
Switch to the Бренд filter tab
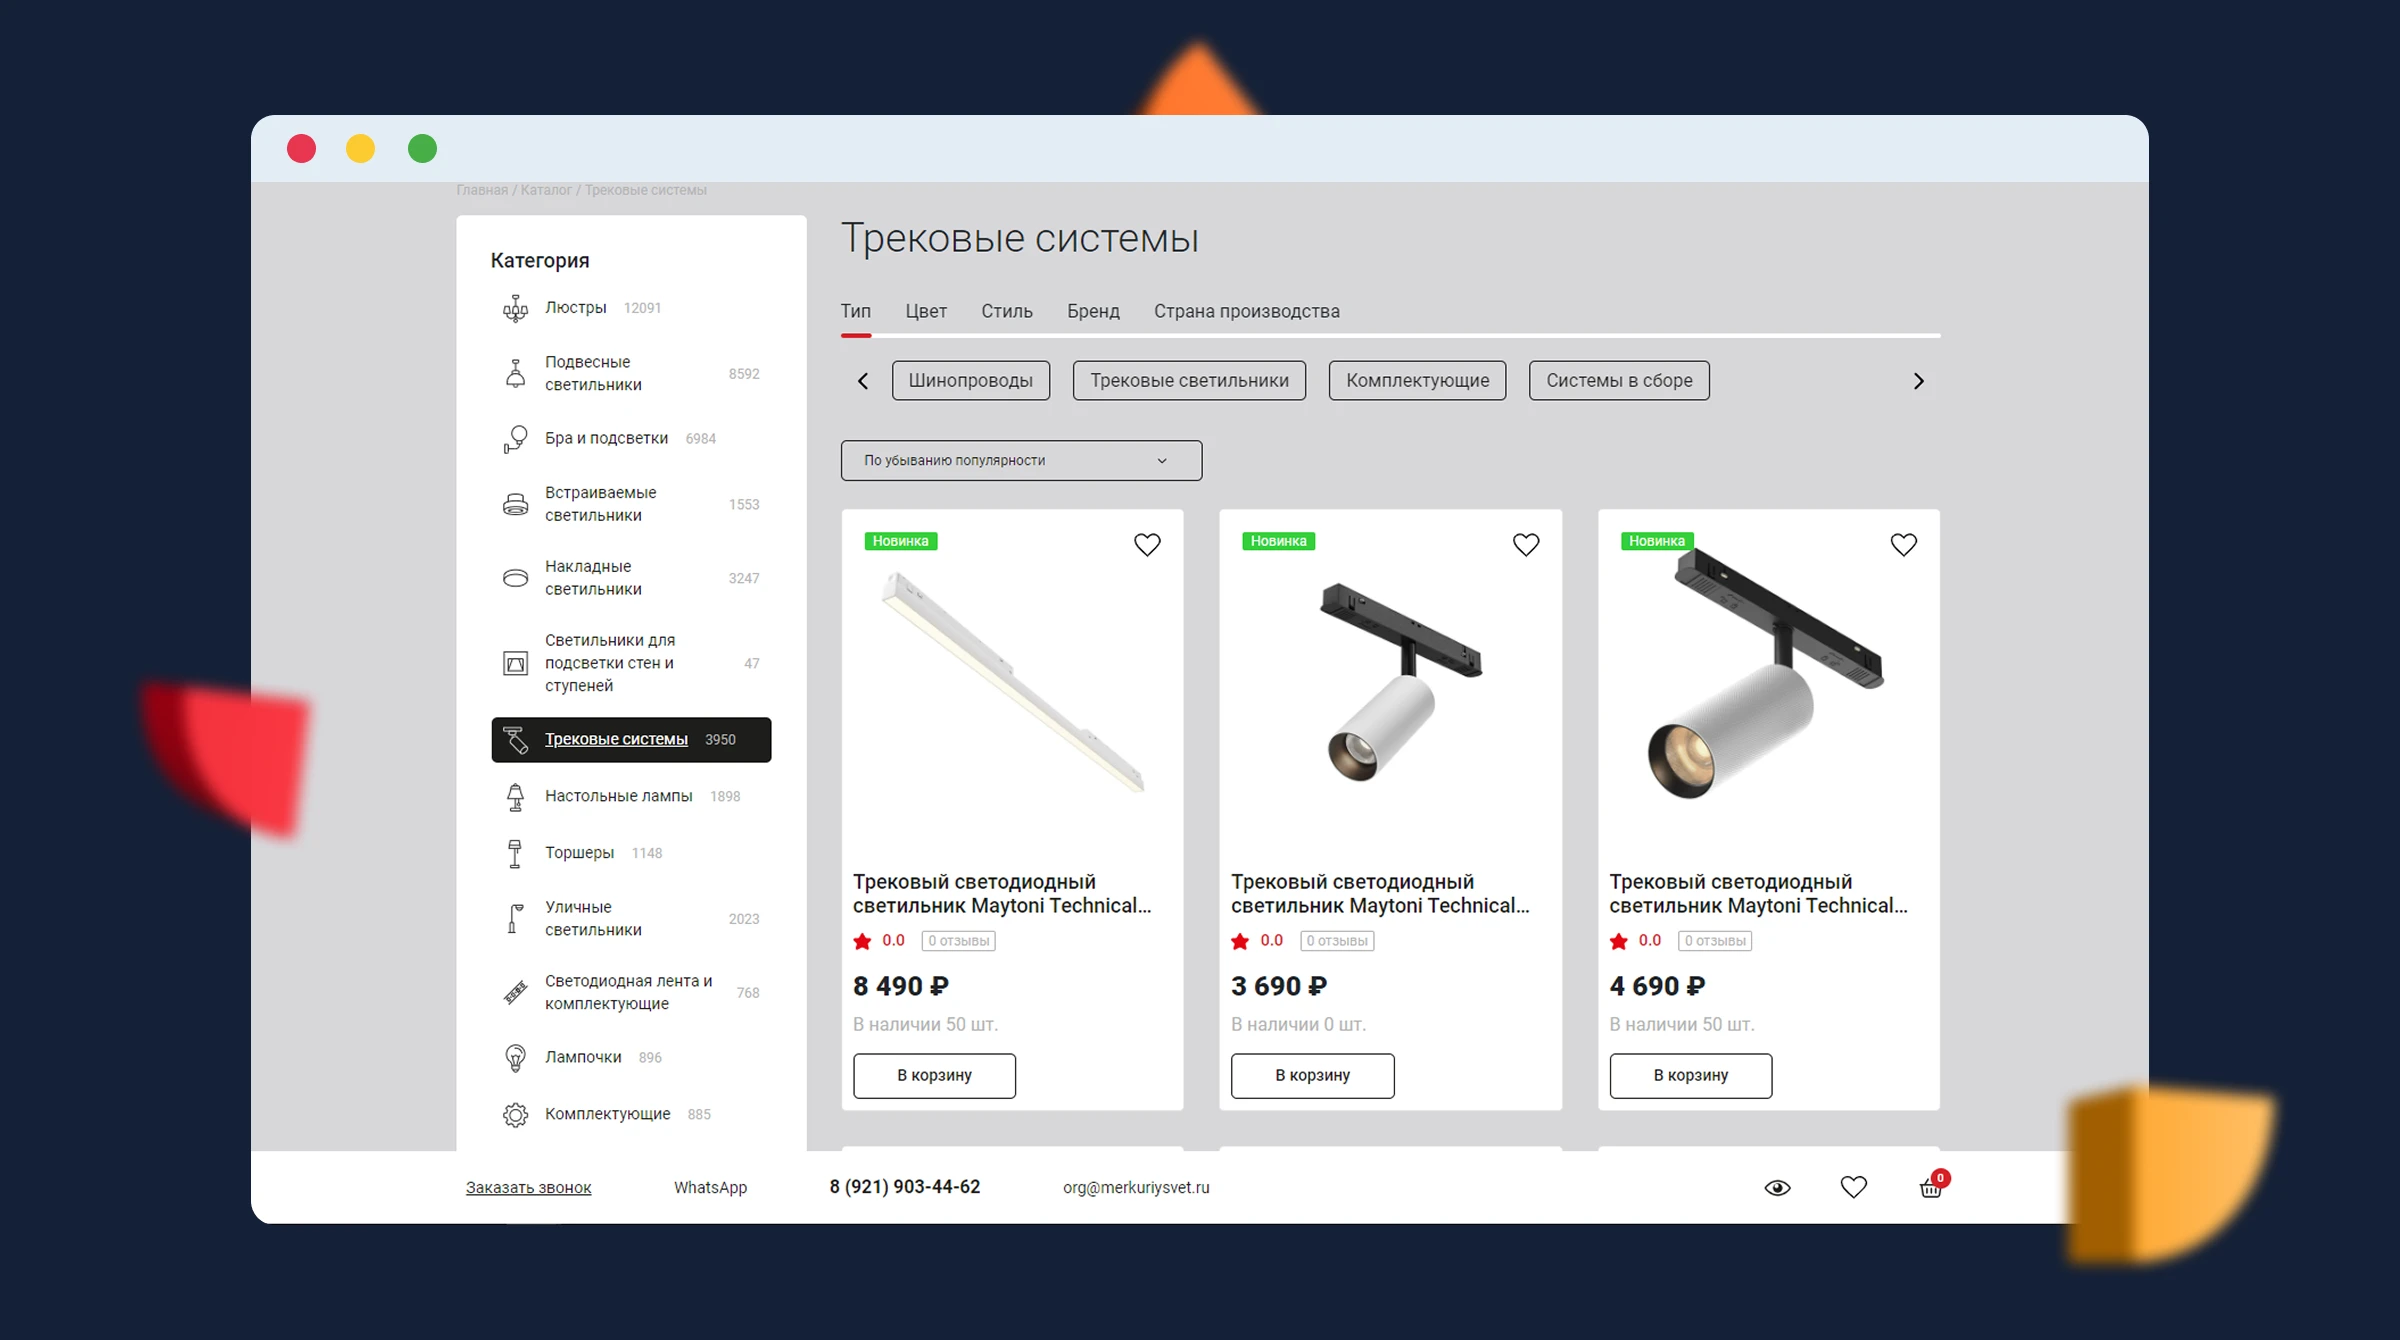pos(1093,311)
